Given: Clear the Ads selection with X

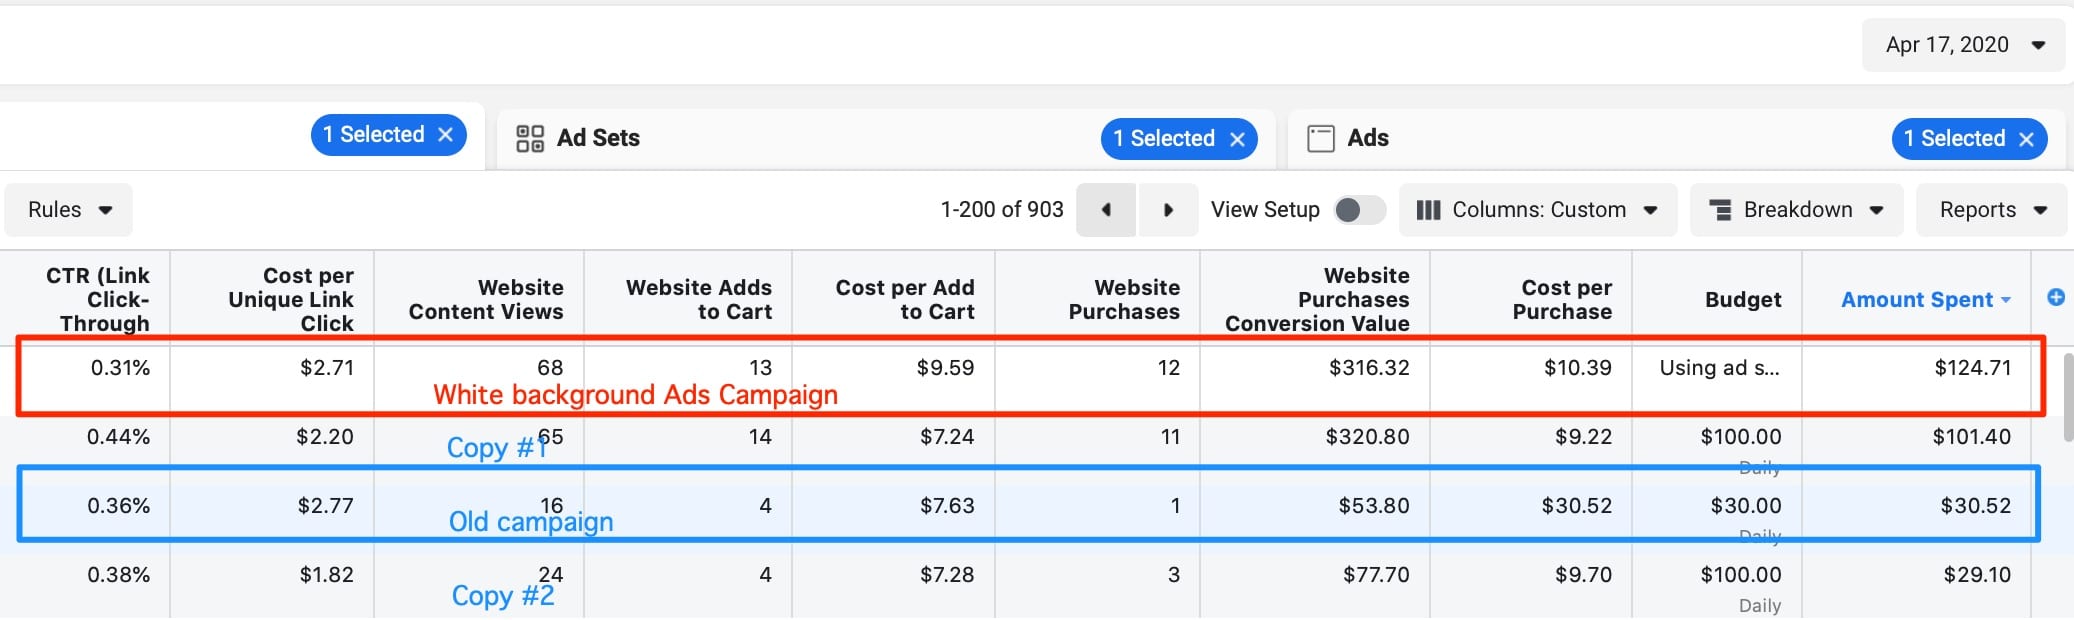Looking at the screenshot, I should (x=2027, y=139).
